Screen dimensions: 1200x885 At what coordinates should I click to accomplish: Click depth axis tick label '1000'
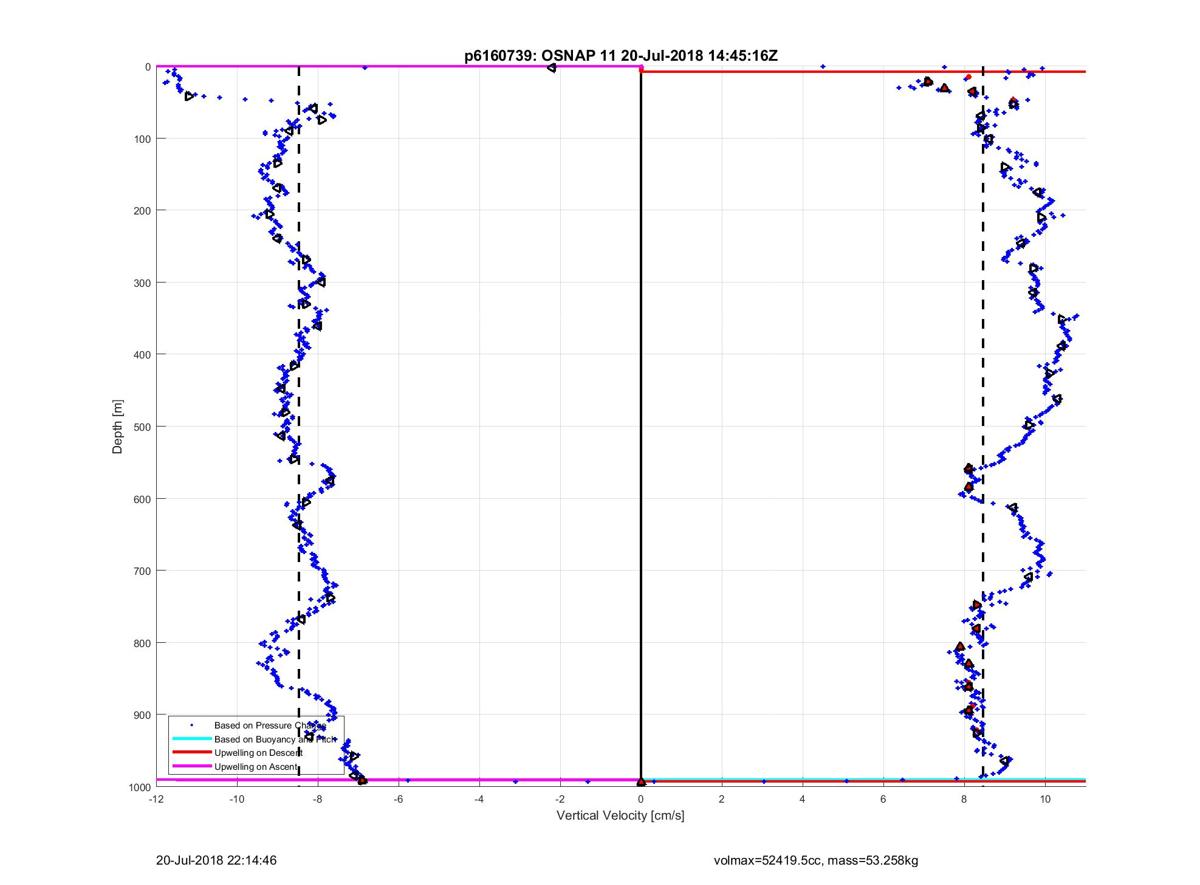point(138,787)
